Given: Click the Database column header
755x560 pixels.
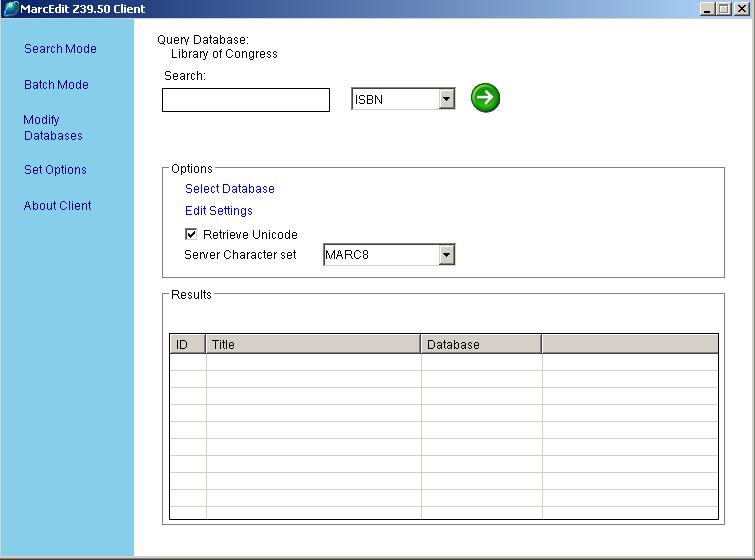Looking at the screenshot, I should click(480, 344).
